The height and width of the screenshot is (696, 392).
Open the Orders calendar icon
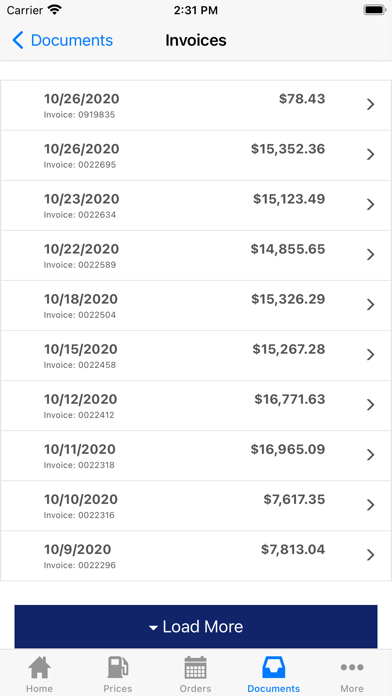pos(195,667)
